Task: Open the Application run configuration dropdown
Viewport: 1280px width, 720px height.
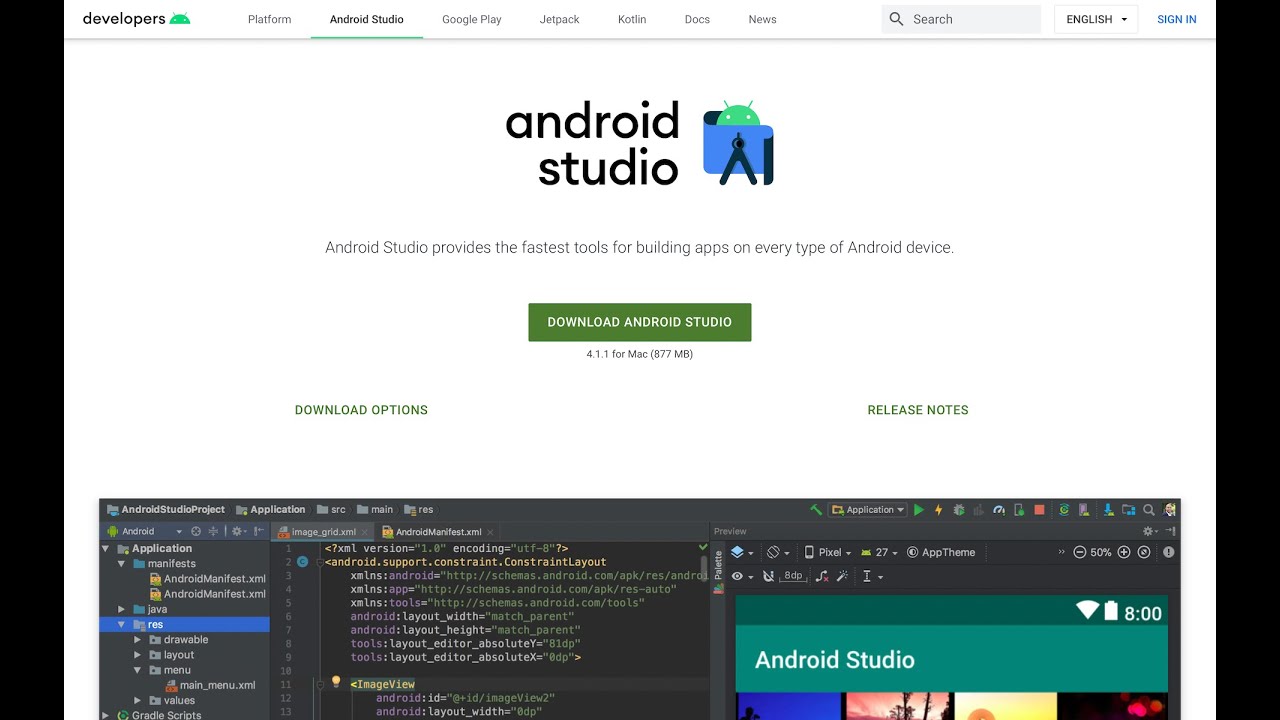Action: tap(867, 510)
